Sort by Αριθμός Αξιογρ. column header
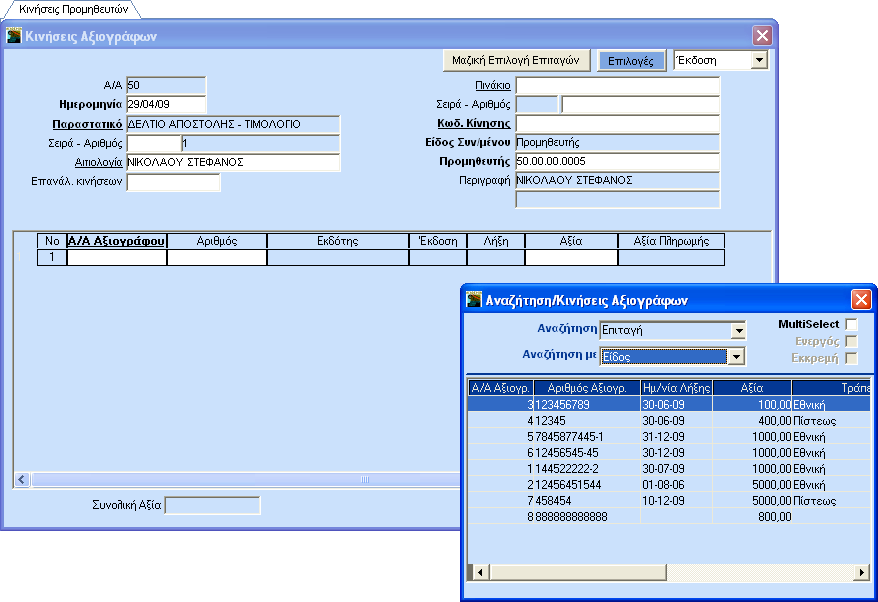Image resolution: width=878 pixels, height=602 pixels. [x=587, y=388]
